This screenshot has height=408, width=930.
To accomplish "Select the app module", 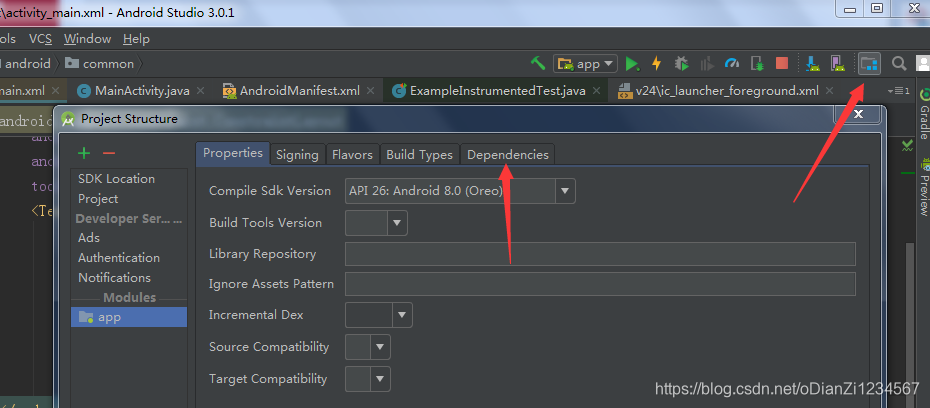I will point(129,317).
